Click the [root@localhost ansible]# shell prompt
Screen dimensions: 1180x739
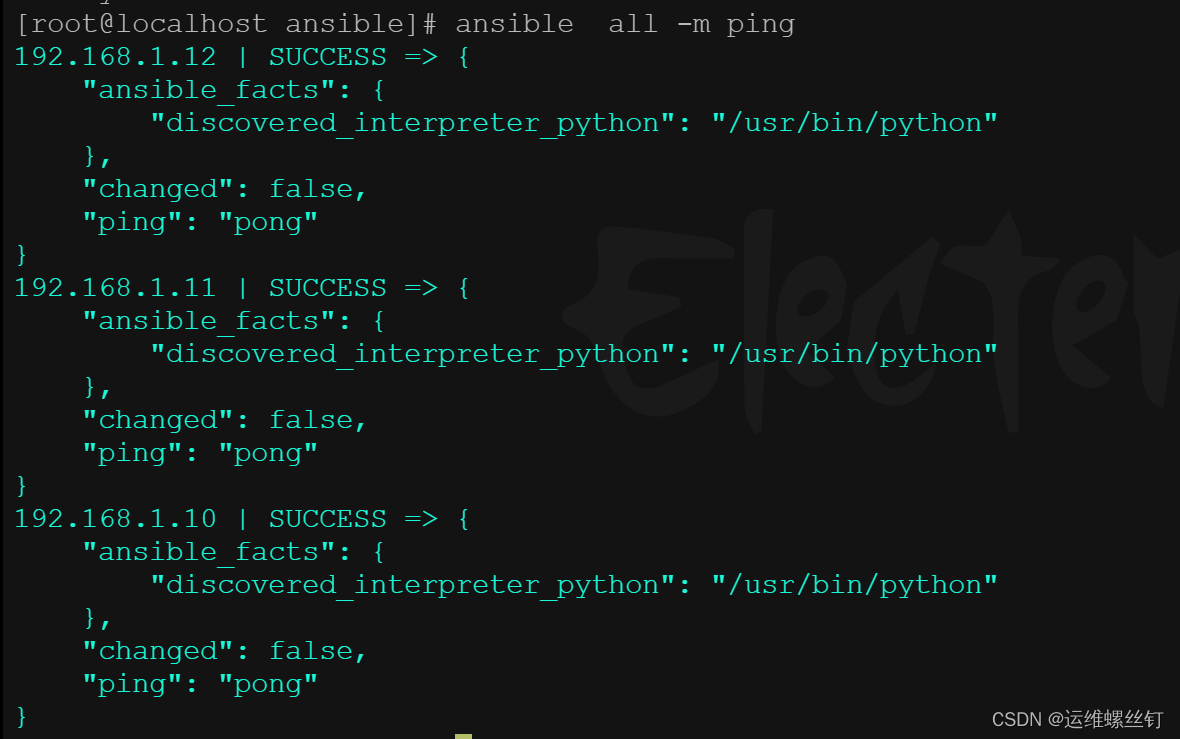(x=227, y=24)
